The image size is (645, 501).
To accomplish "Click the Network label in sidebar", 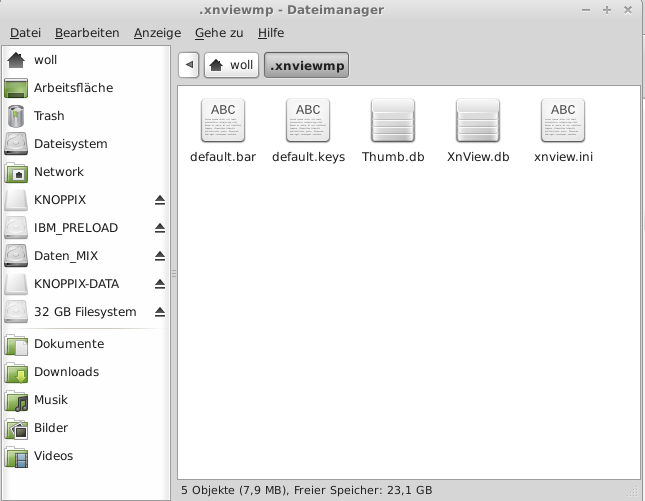I will point(58,172).
